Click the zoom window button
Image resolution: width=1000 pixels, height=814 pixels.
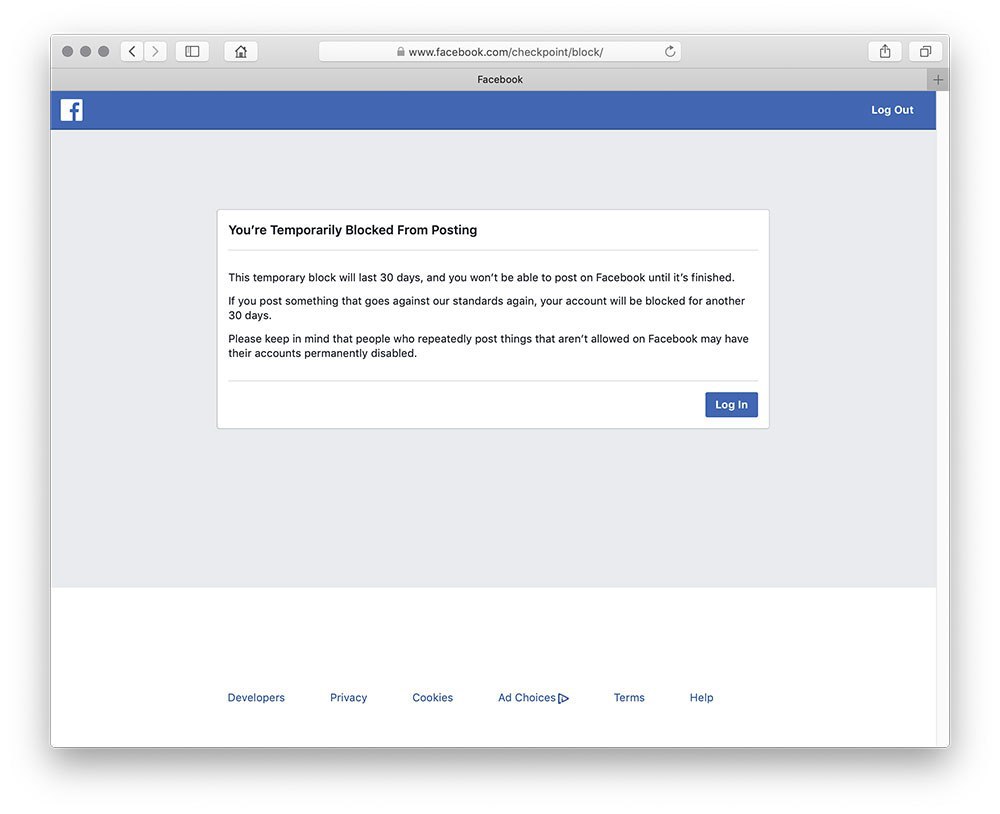(103, 52)
